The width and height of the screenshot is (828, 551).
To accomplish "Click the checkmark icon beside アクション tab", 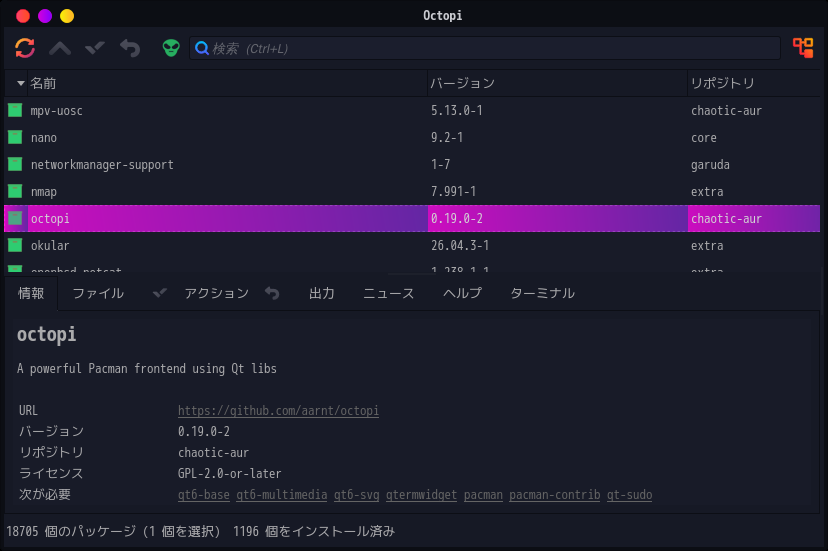I will tap(159, 293).
